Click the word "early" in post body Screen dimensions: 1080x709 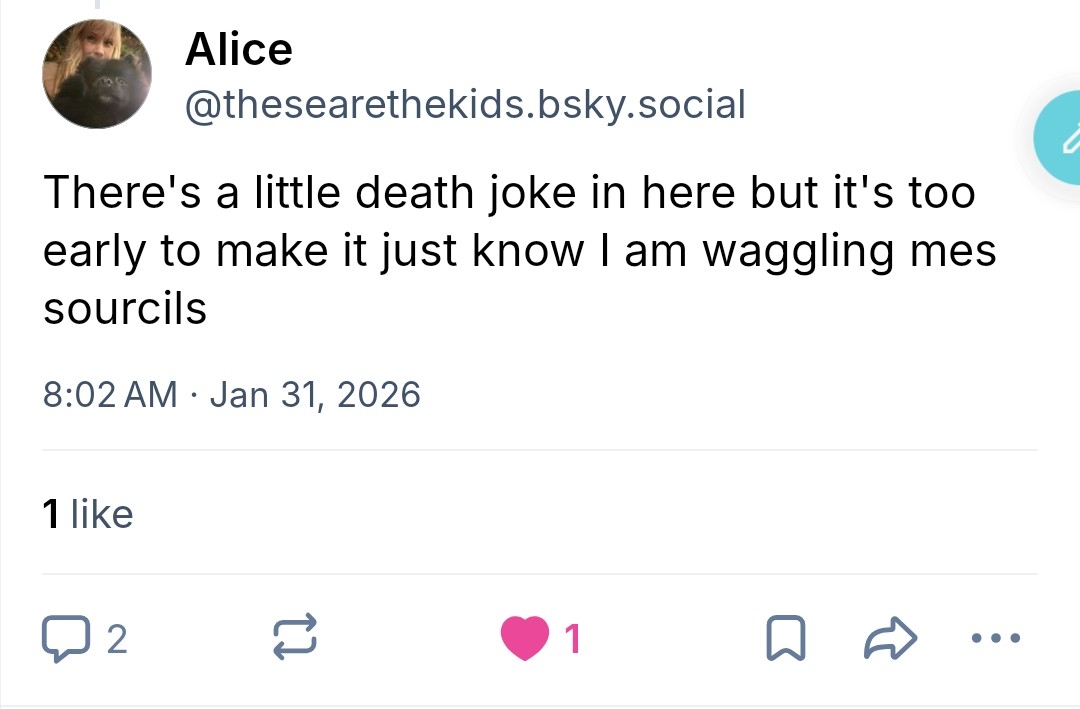(x=93, y=251)
